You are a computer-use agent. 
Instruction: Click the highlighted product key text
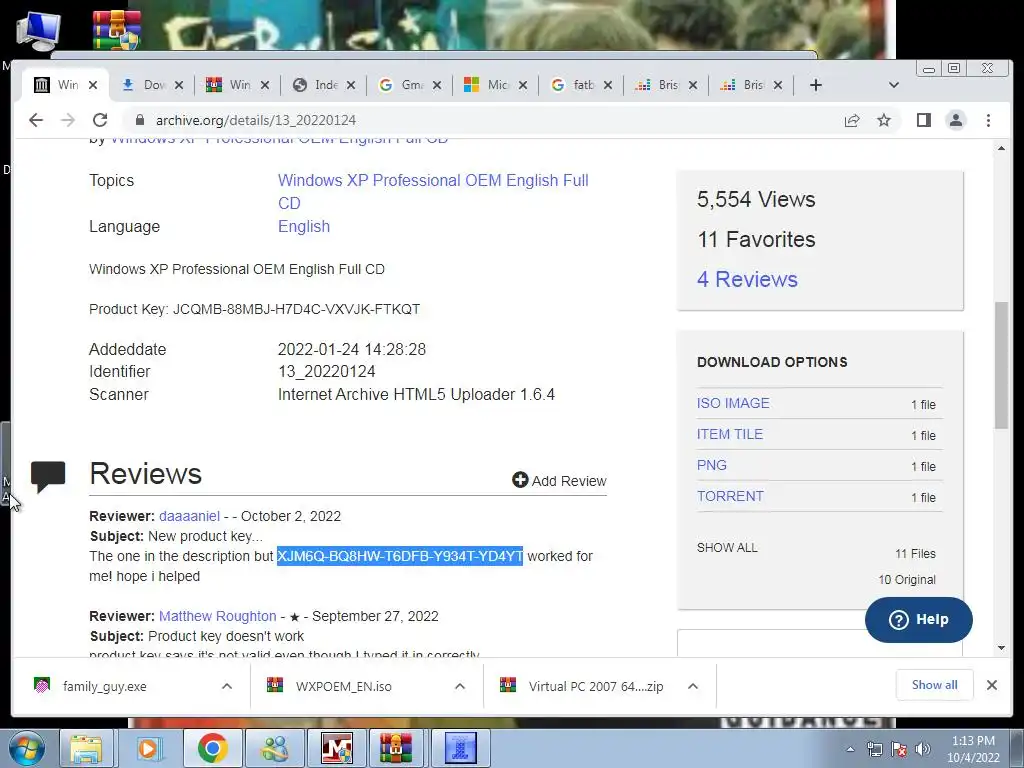tap(400, 556)
